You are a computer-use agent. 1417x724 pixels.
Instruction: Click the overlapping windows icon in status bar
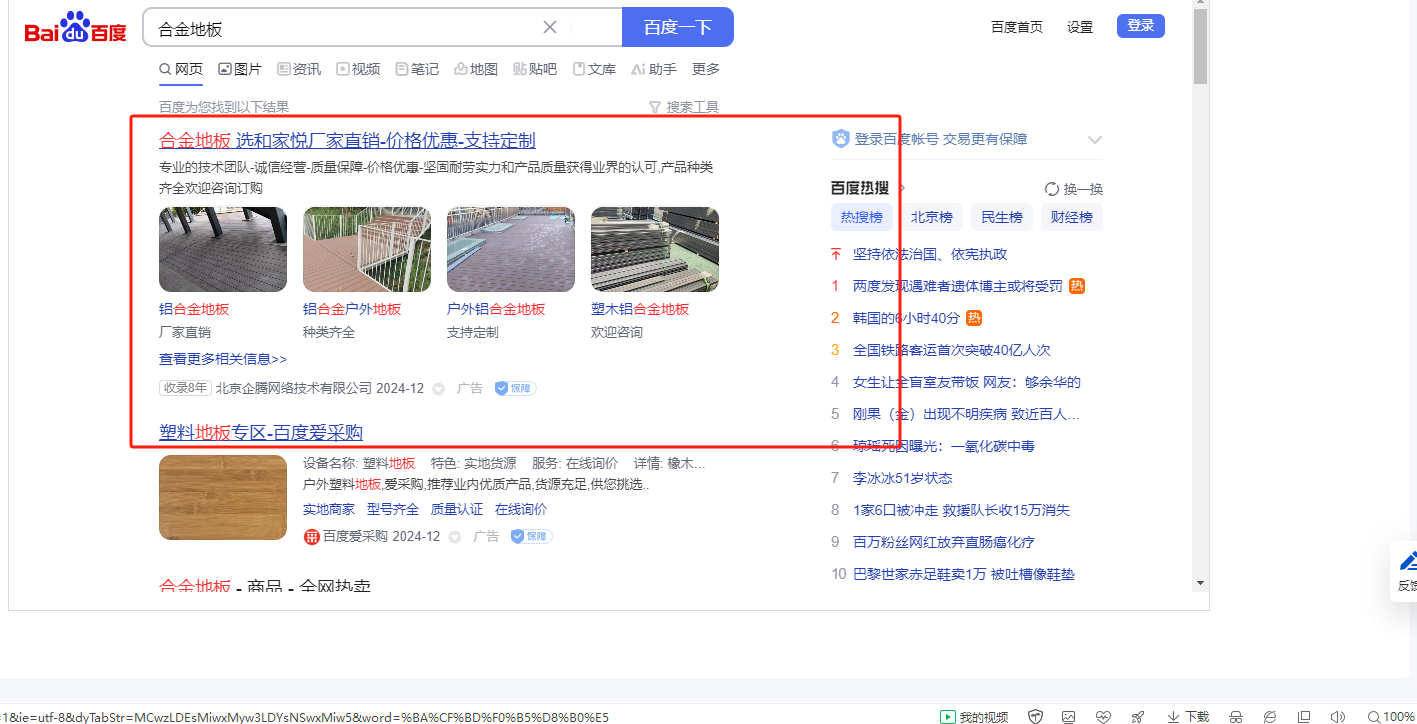1304,716
